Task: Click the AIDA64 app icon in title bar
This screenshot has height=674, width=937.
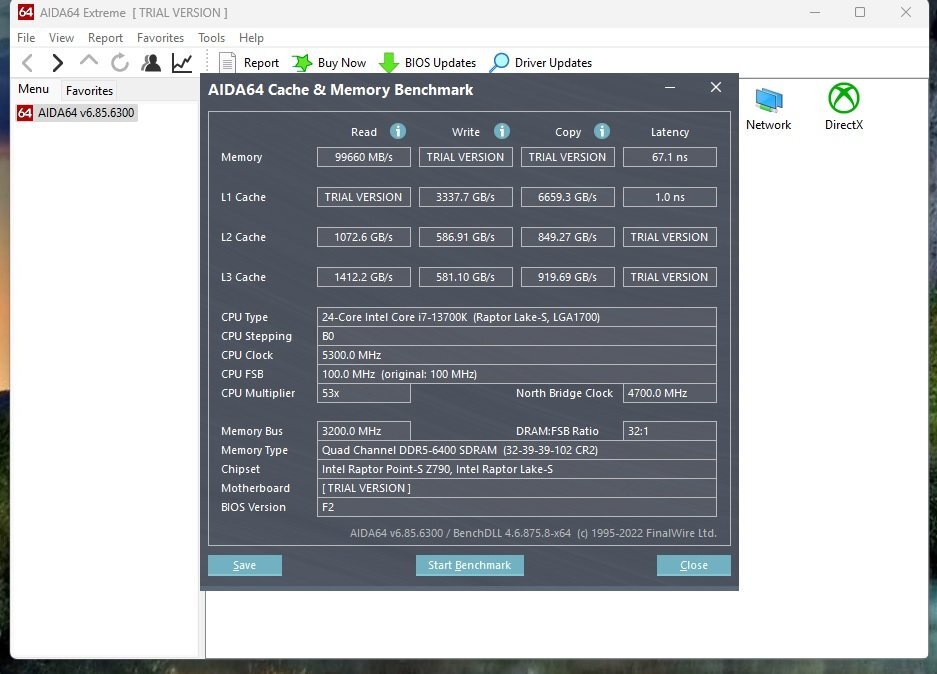Action: click(26, 12)
